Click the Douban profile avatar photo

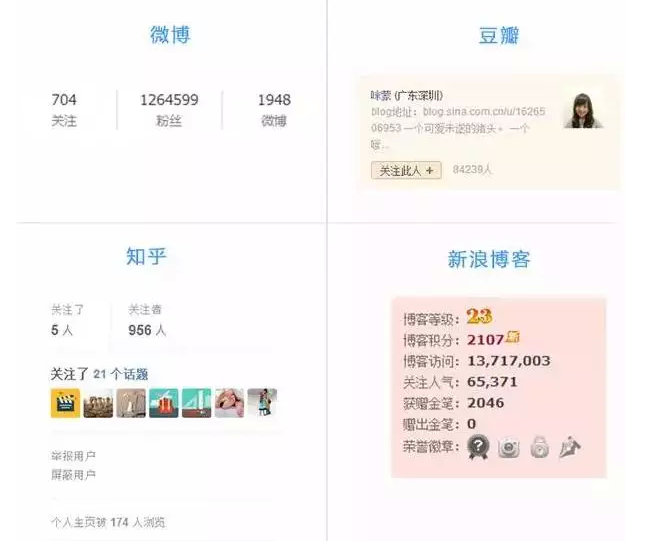[x=583, y=110]
